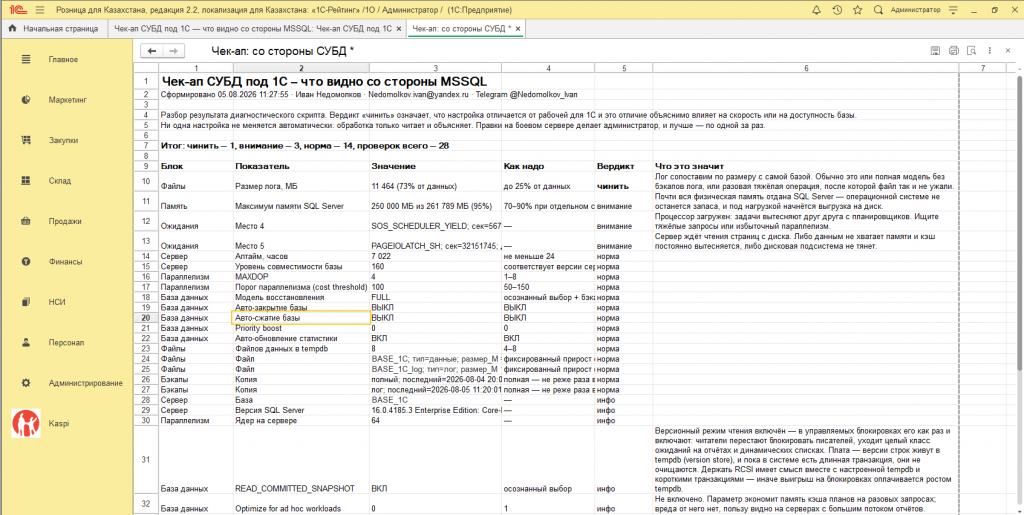Open the three-dot More menu
This screenshot has height=515, width=1024.
990,51
